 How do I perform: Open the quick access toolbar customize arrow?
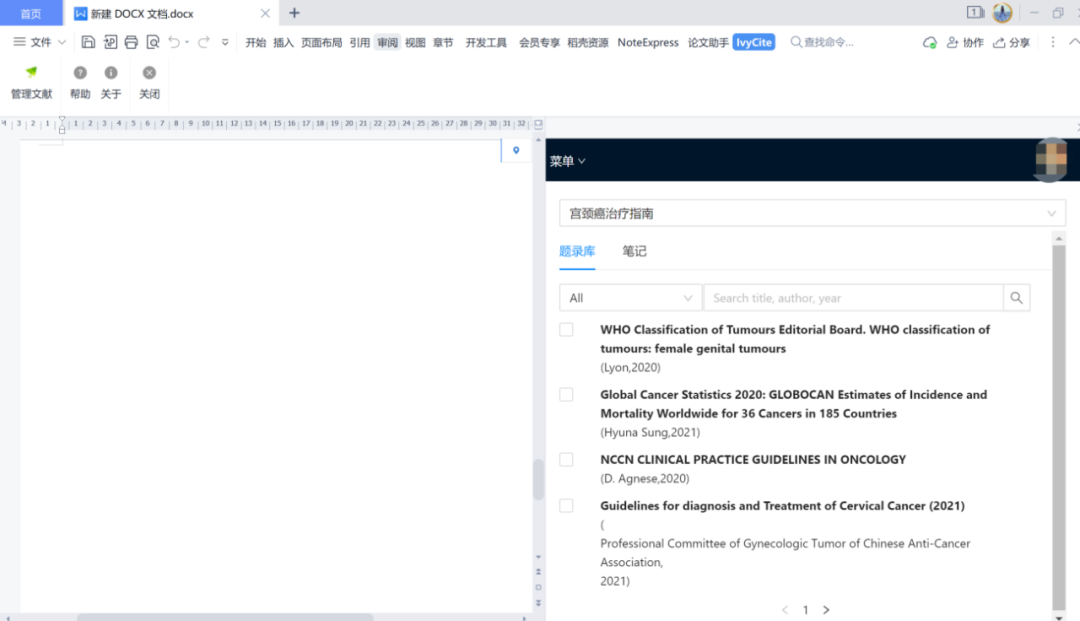(225, 43)
